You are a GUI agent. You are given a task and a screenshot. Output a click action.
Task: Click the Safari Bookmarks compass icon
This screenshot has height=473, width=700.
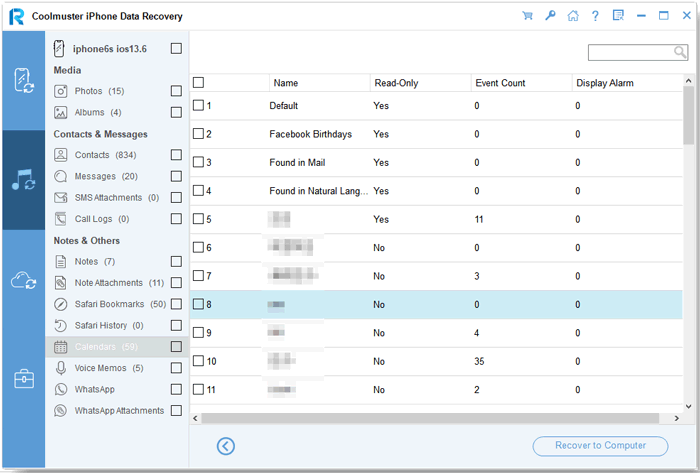click(x=60, y=304)
